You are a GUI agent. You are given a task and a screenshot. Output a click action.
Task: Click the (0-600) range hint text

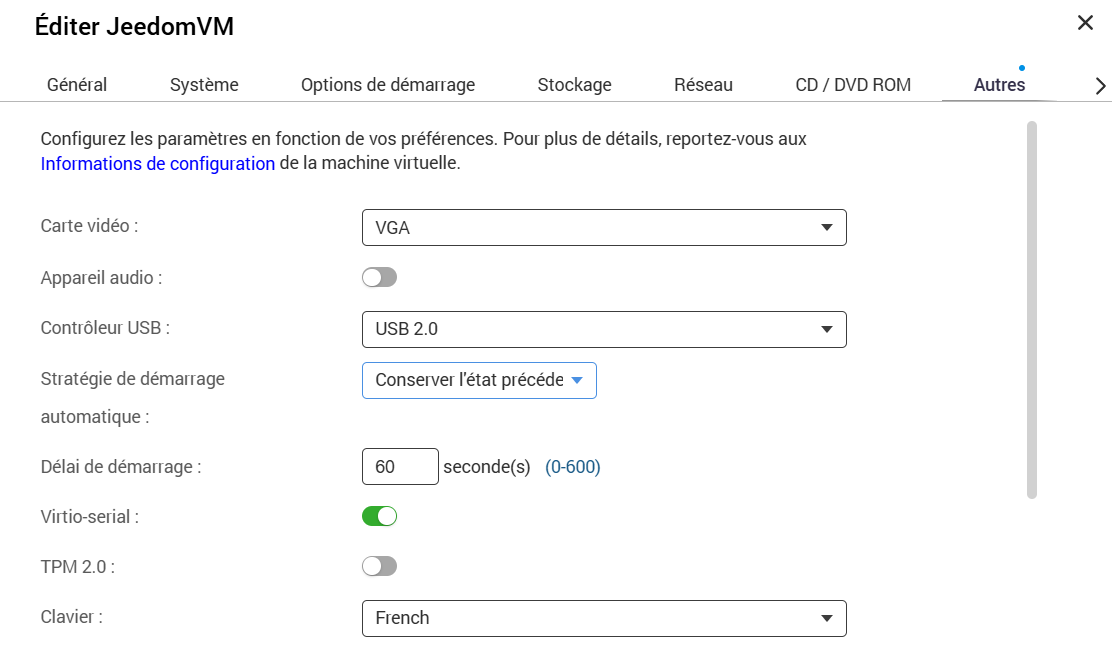(x=573, y=467)
